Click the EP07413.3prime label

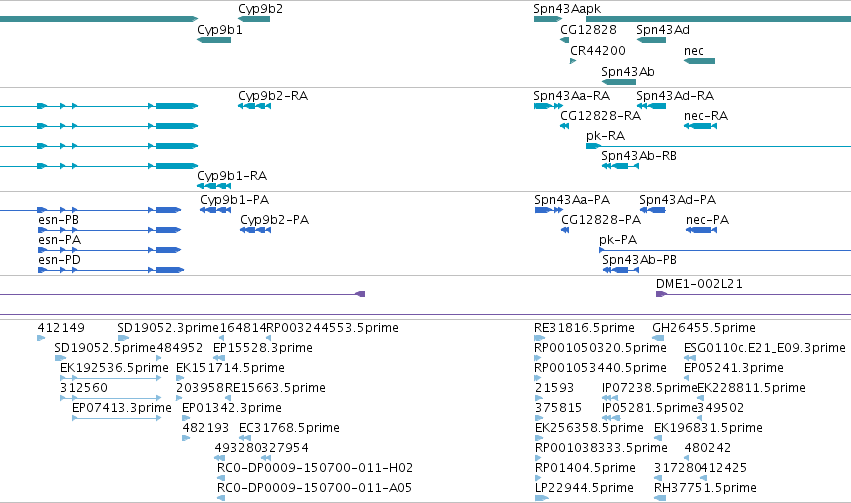tap(122, 408)
